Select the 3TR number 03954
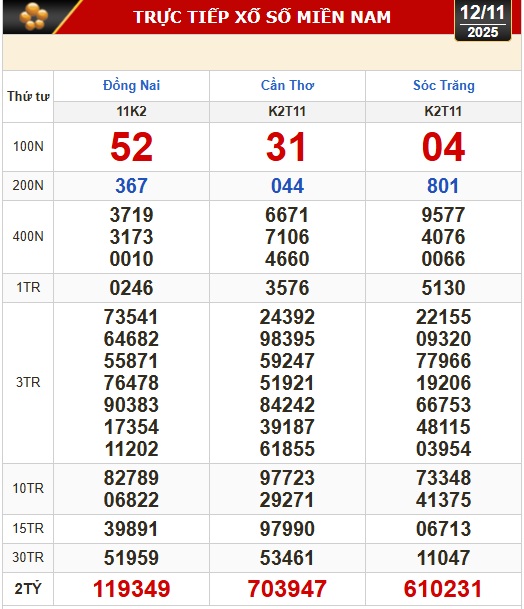Viewport: 524px width, 609px height. [x=443, y=449]
